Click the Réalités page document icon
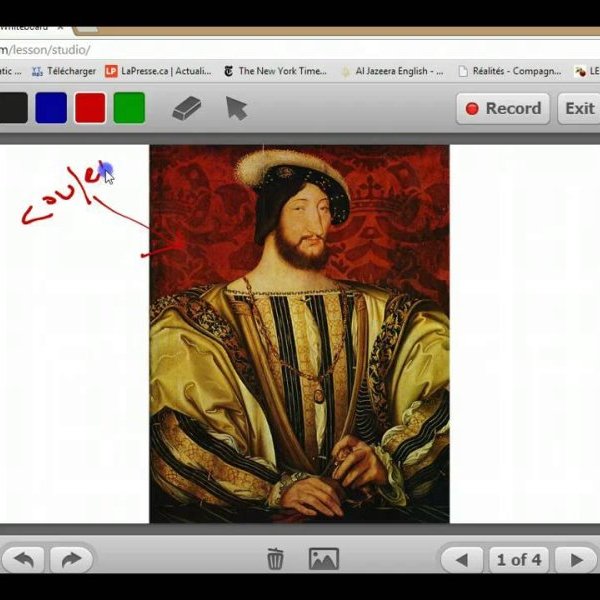 click(x=463, y=71)
